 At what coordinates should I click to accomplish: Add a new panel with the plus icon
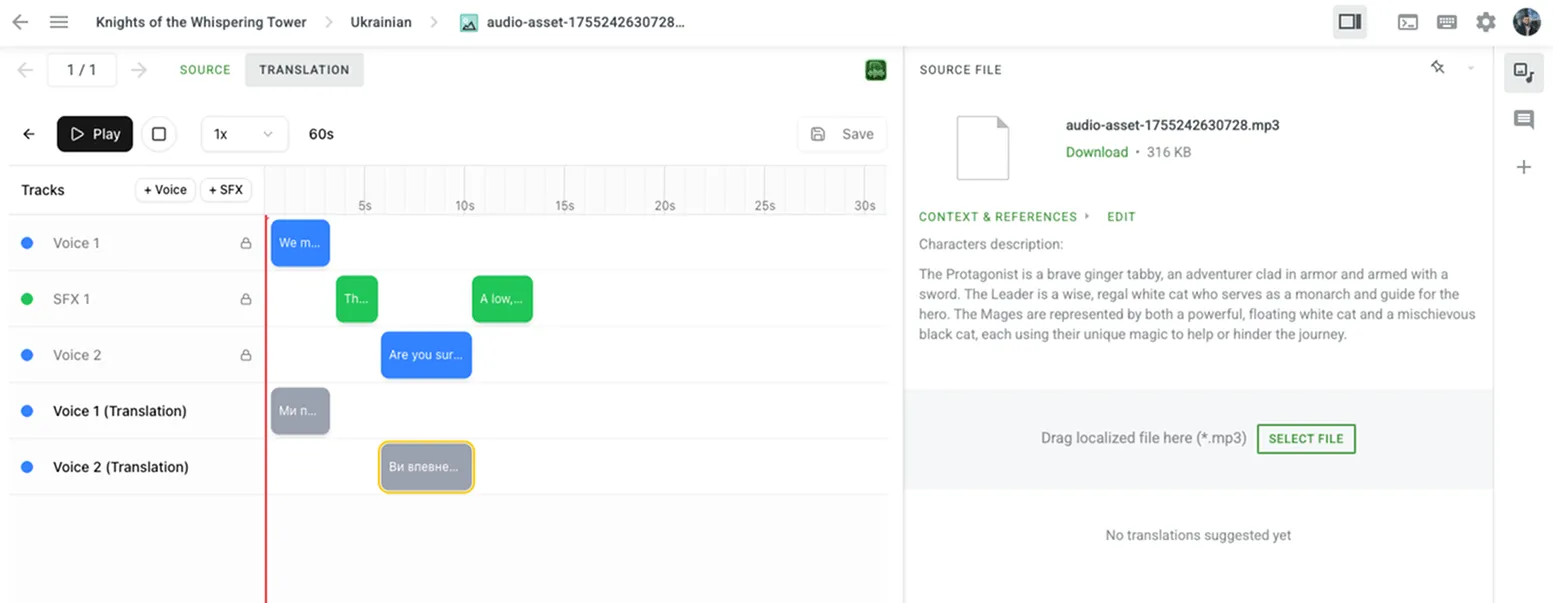tap(1524, 166)
